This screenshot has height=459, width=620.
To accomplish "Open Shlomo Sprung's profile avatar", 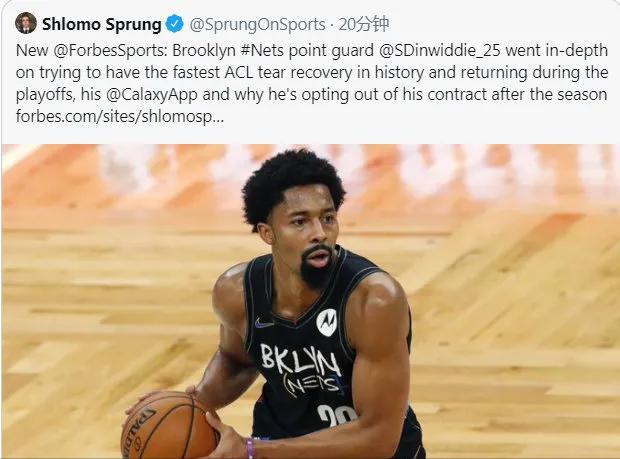I will click(x=26, y=24).
